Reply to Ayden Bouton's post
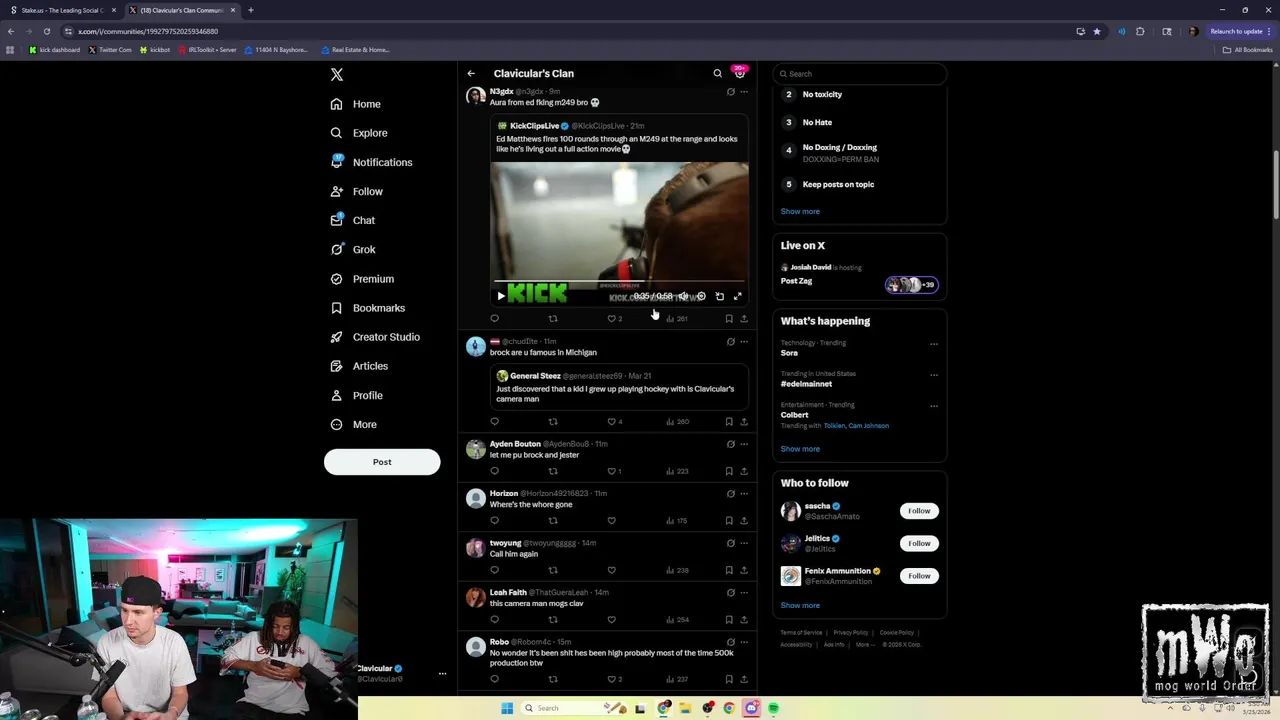The width and height of the screenshot is (1280, 720). (494, 471)
